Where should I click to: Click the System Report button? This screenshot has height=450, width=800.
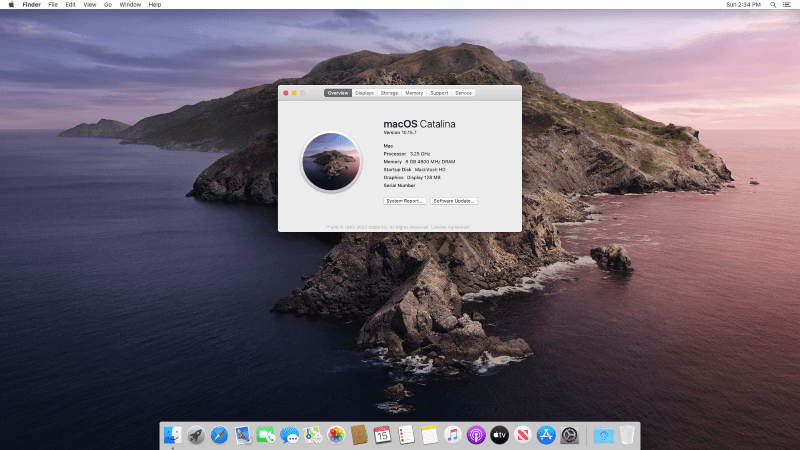405,201
